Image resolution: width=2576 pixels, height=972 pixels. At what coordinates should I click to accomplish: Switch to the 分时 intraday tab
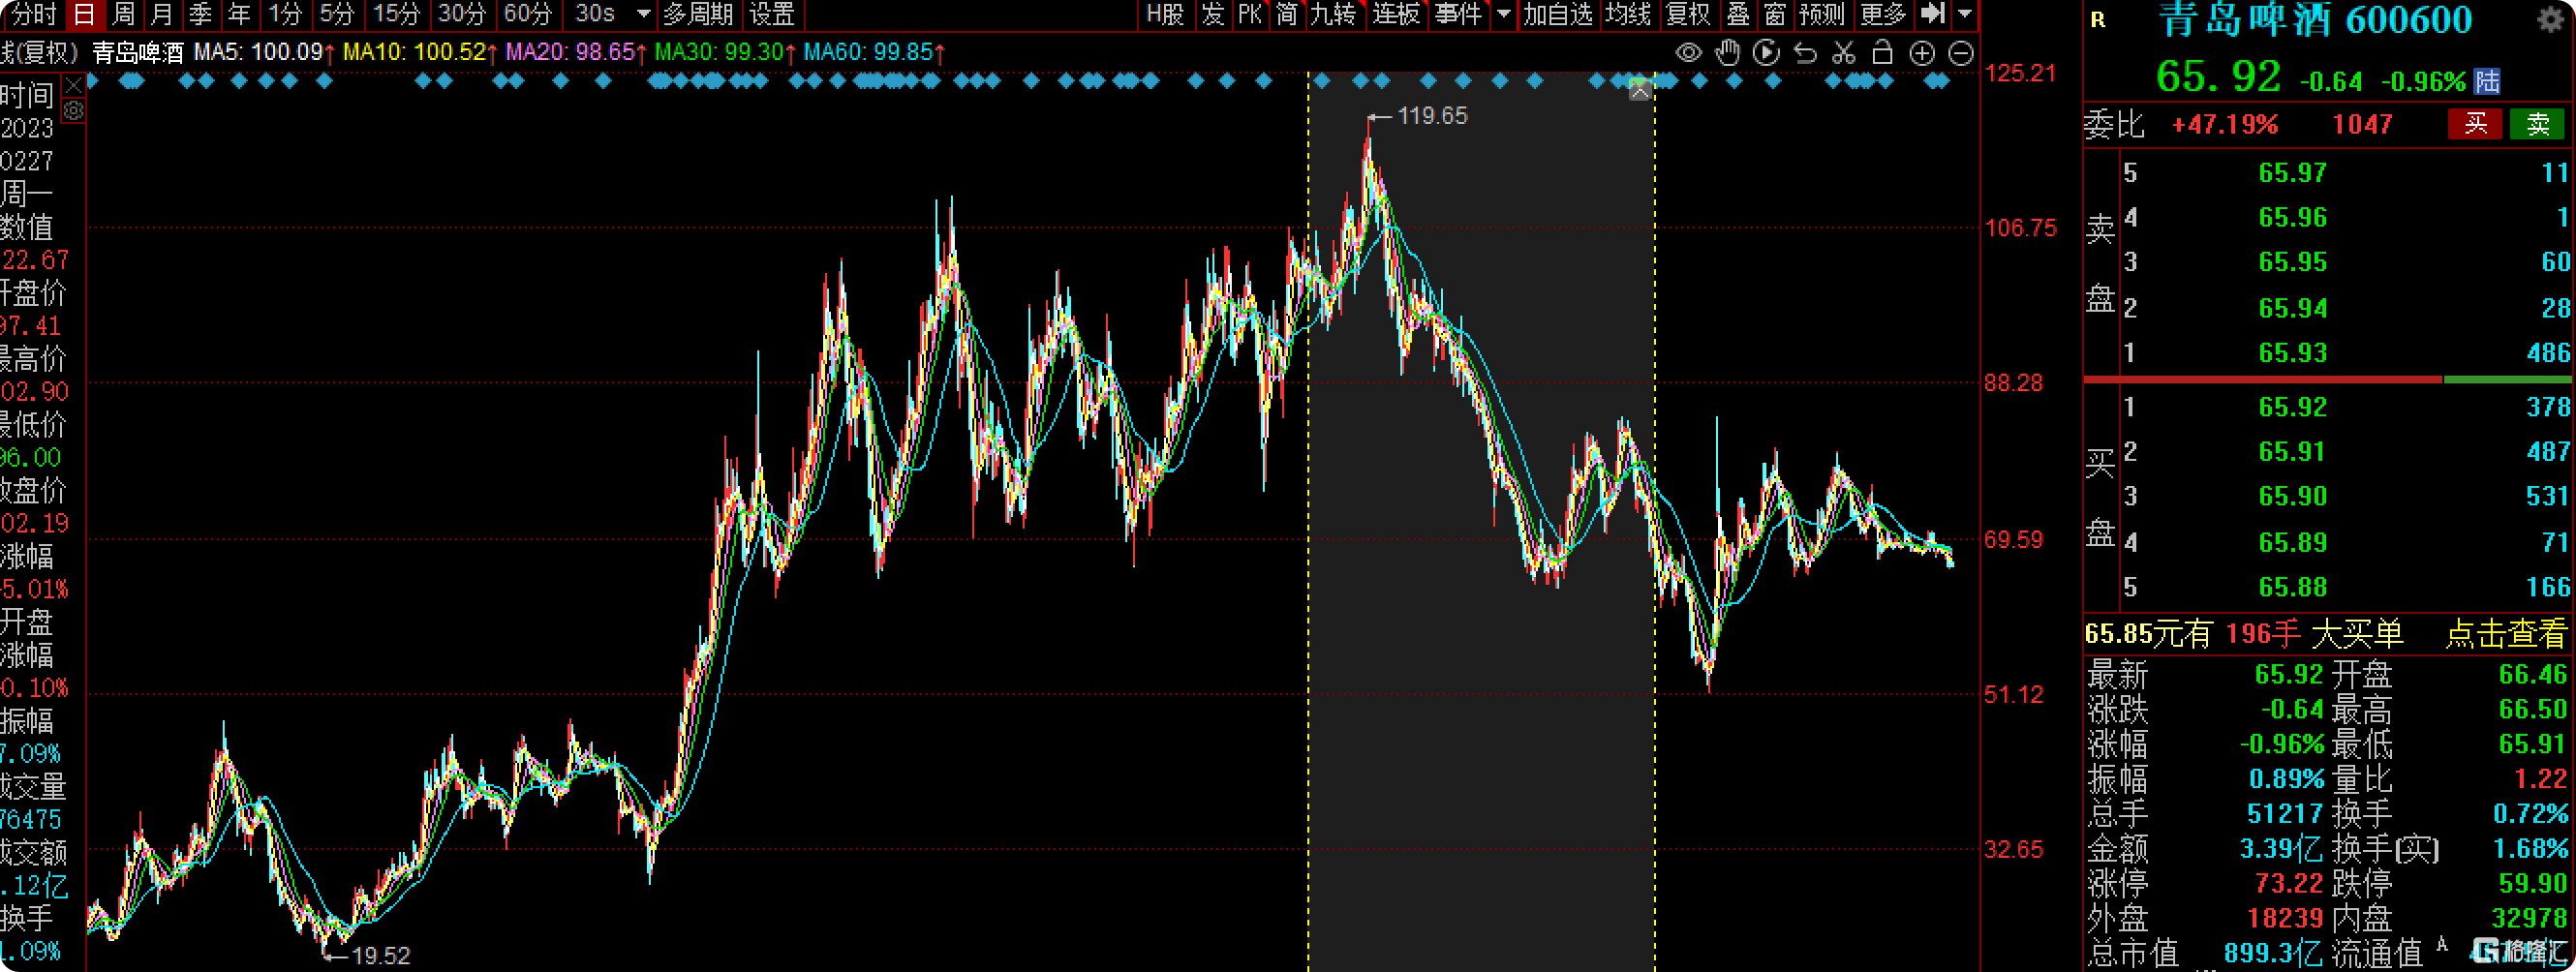coord(34,14)
